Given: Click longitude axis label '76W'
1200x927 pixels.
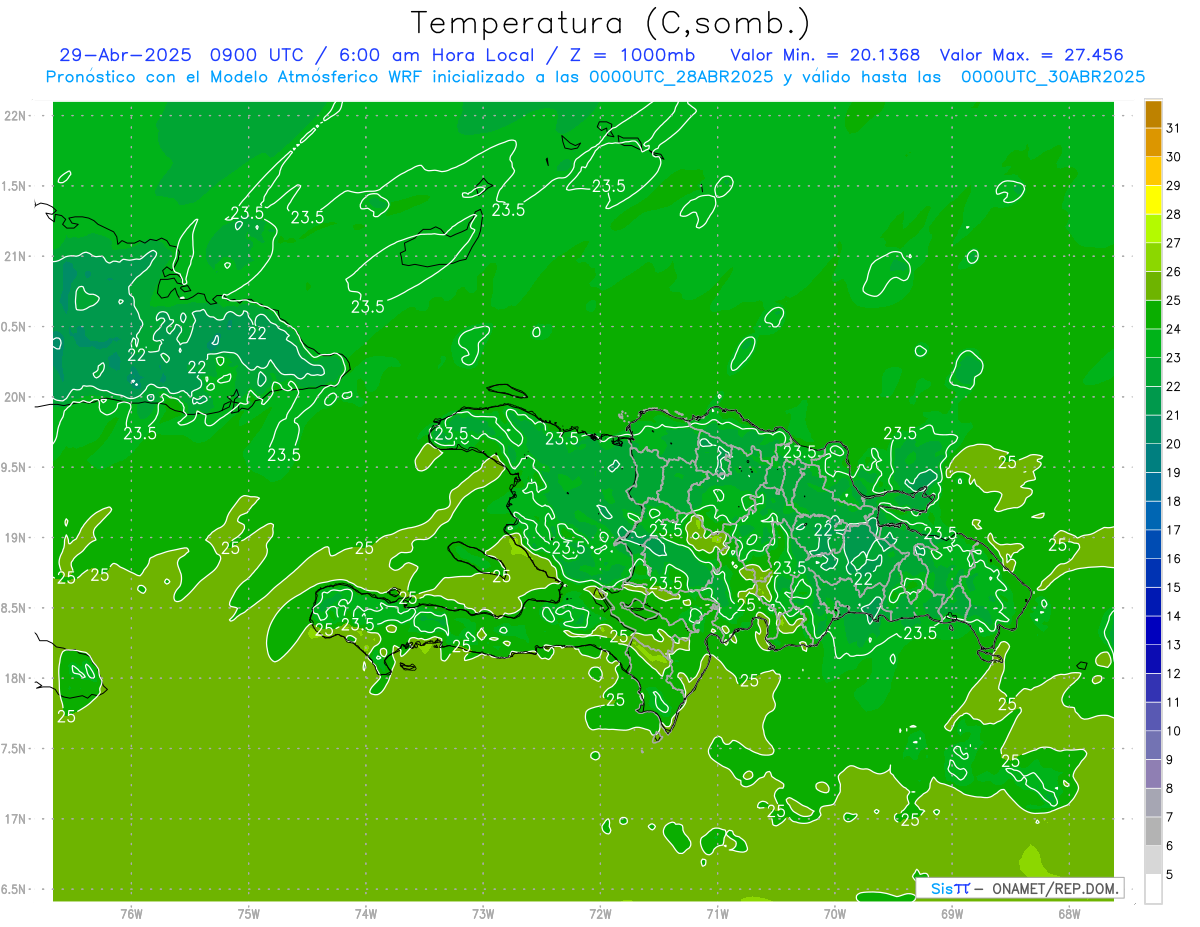Looking at the screenshot, I should click(132, 913).
